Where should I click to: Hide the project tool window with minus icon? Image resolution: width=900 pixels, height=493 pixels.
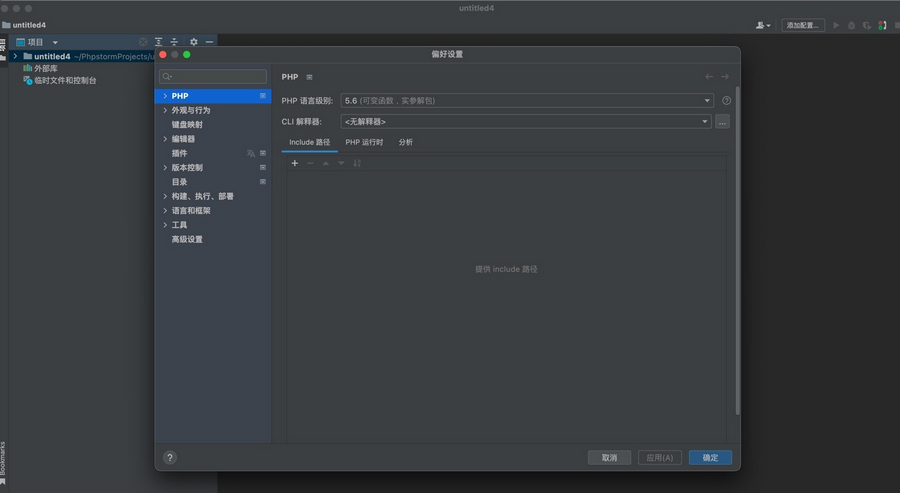tap(209, 42)
